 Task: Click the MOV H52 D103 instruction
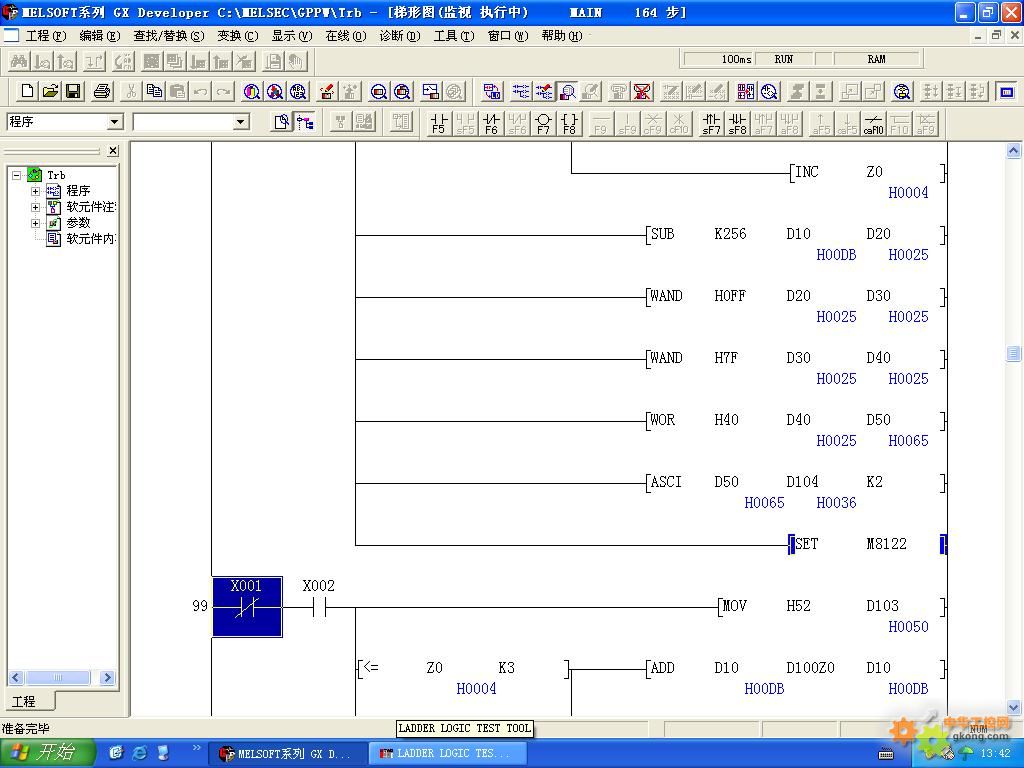[831, 606]
